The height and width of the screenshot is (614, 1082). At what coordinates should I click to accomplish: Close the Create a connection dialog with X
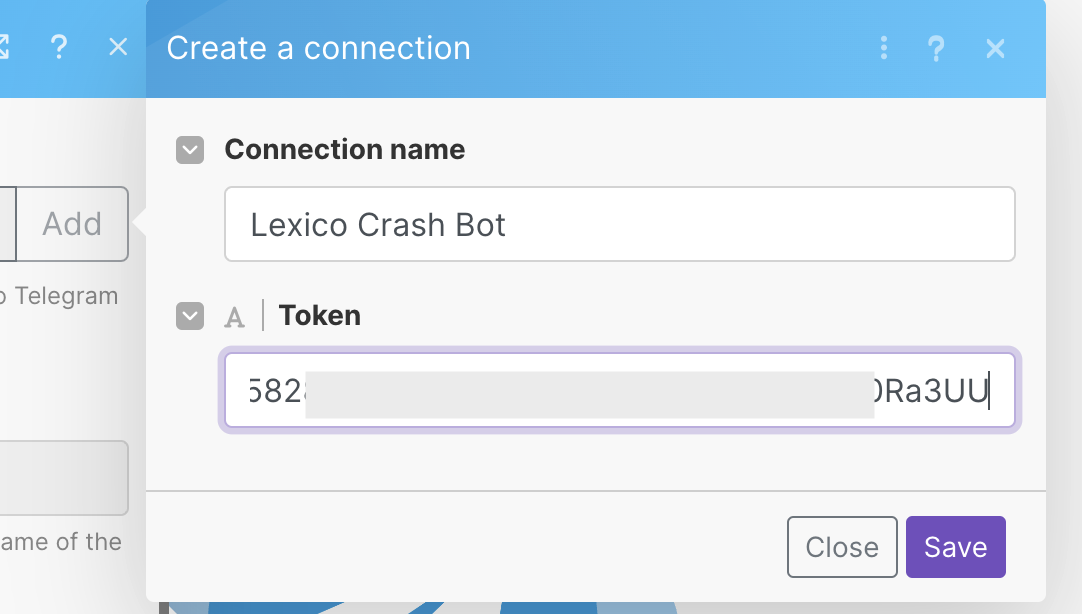click(x=995, y=48)
